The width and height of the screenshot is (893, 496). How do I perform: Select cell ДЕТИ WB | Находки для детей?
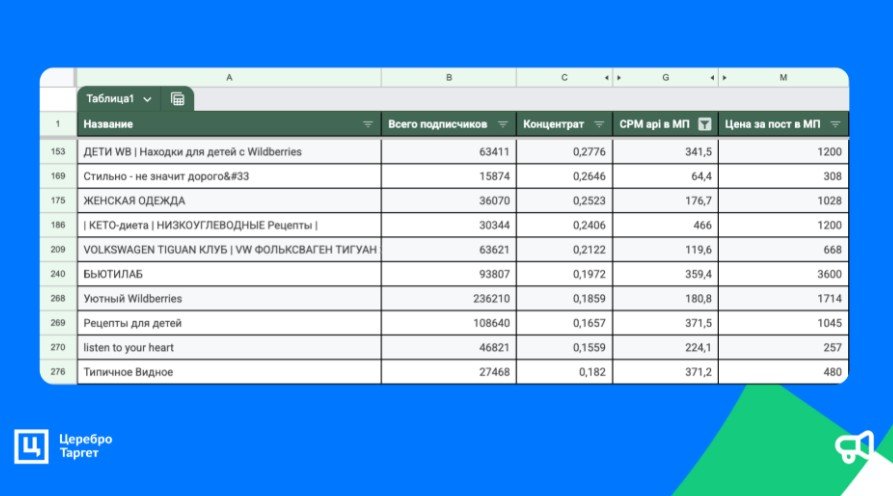[229, 151]
